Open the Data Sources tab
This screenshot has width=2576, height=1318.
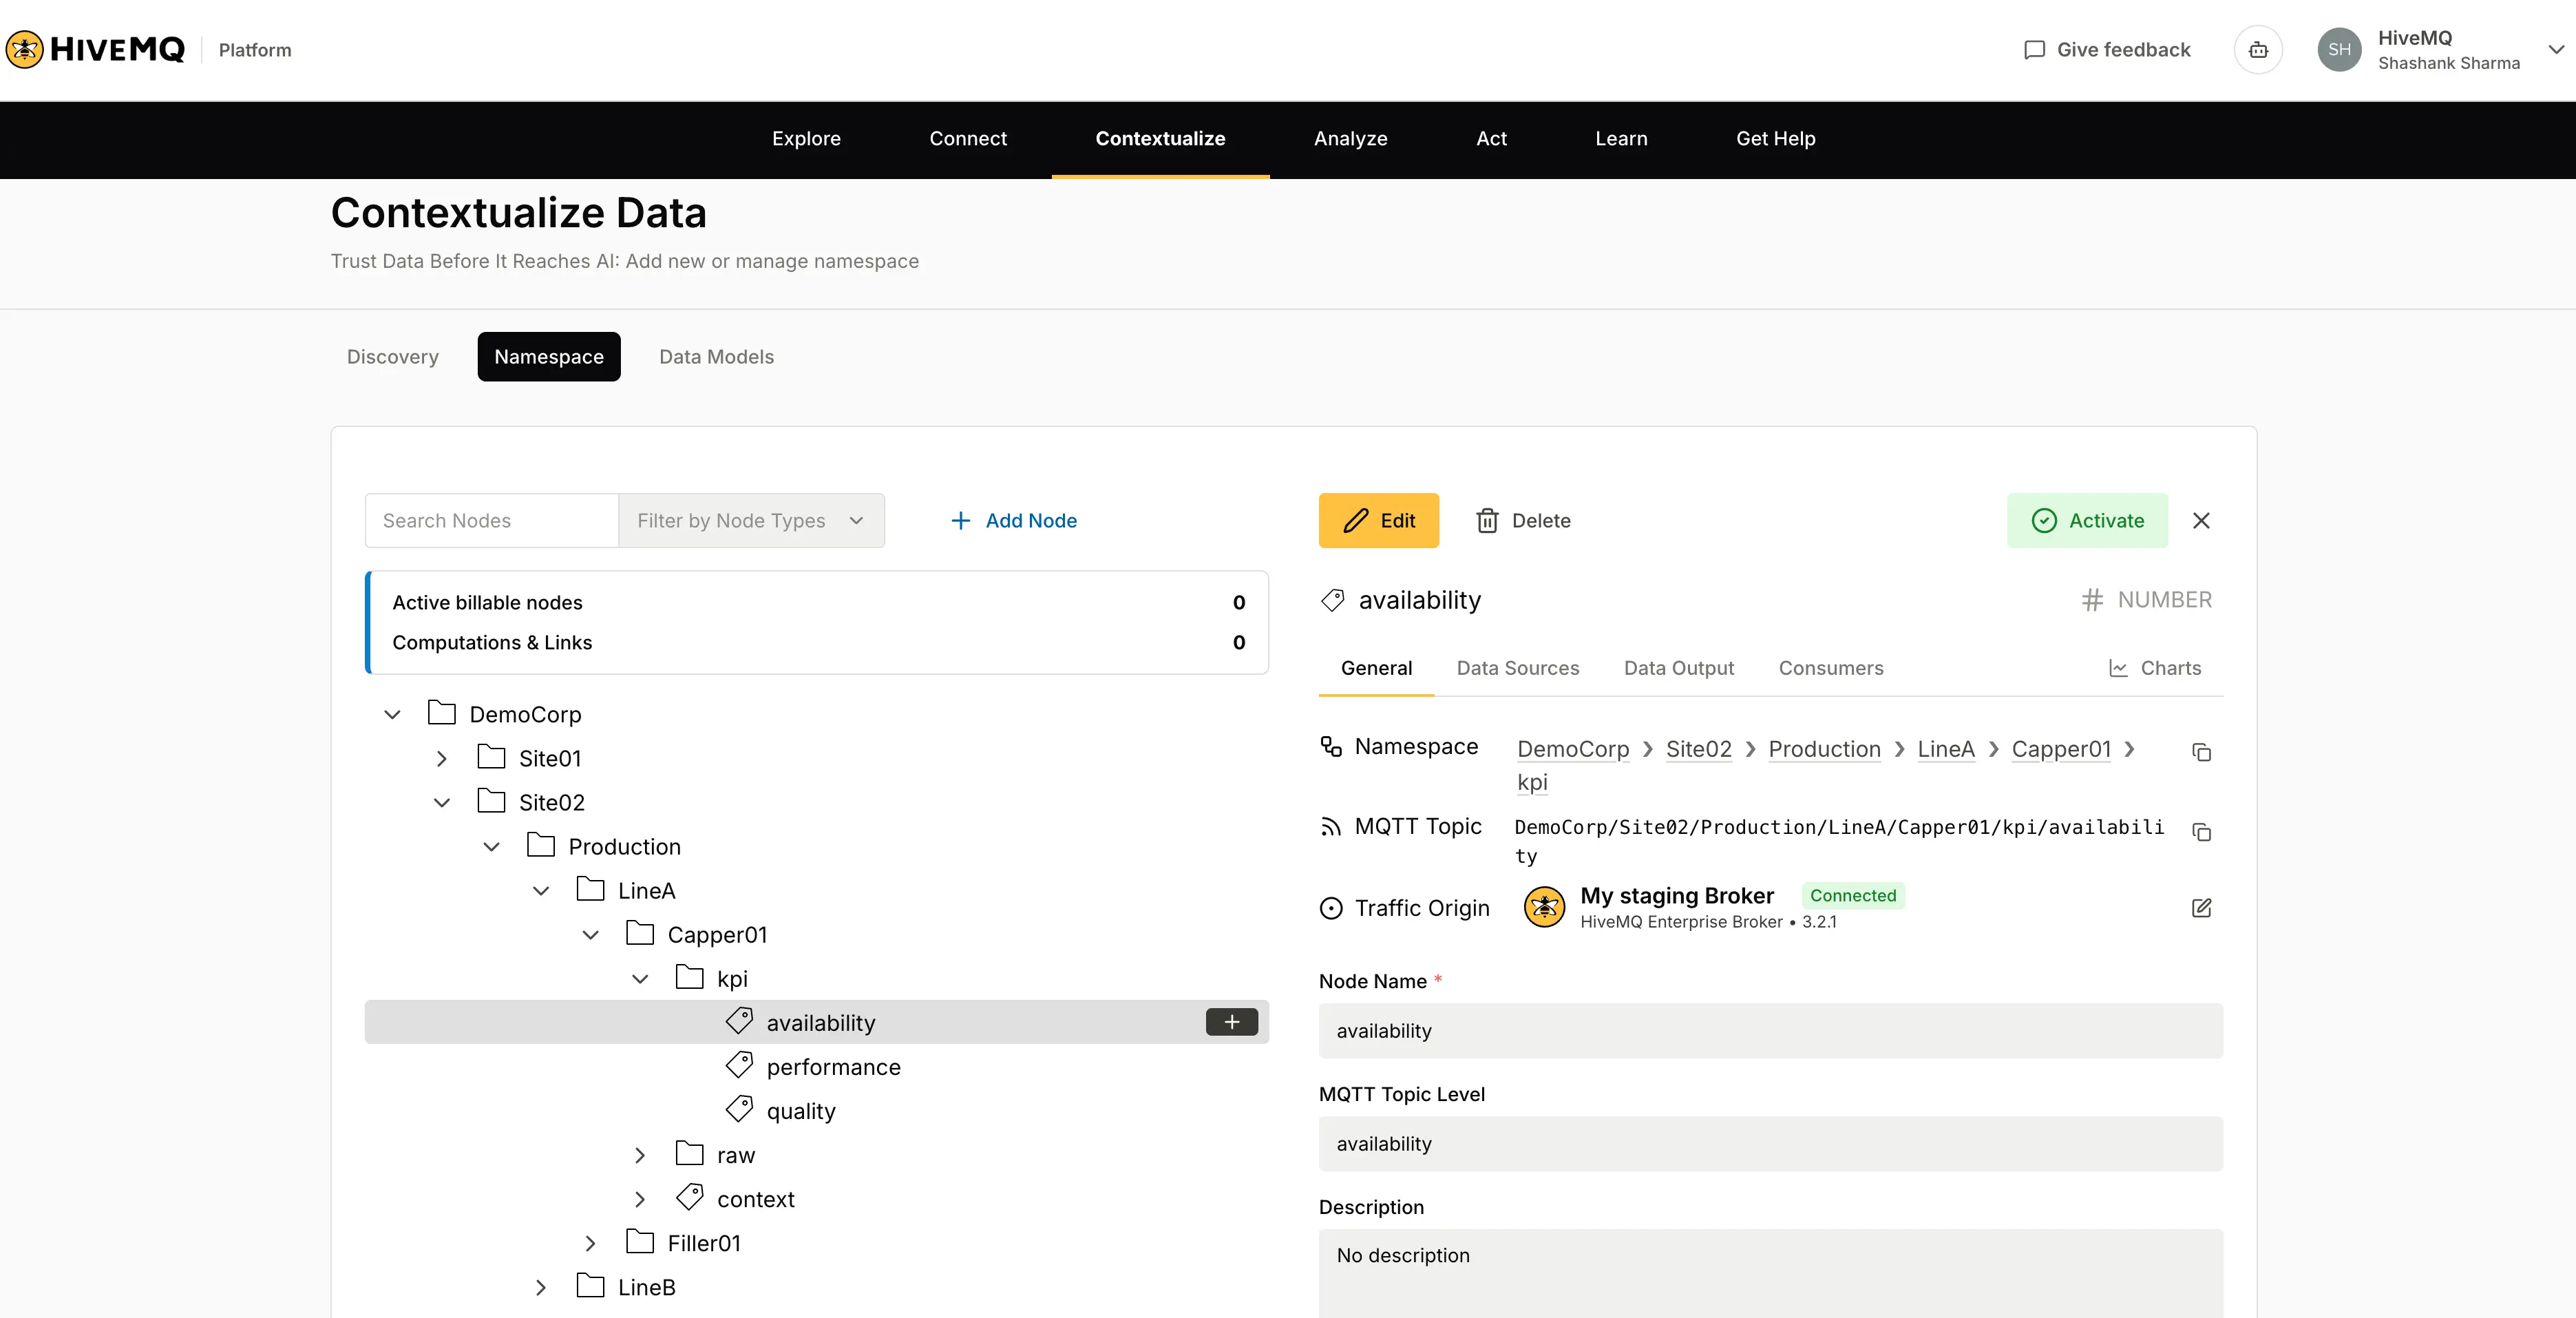click(1517, 668)
